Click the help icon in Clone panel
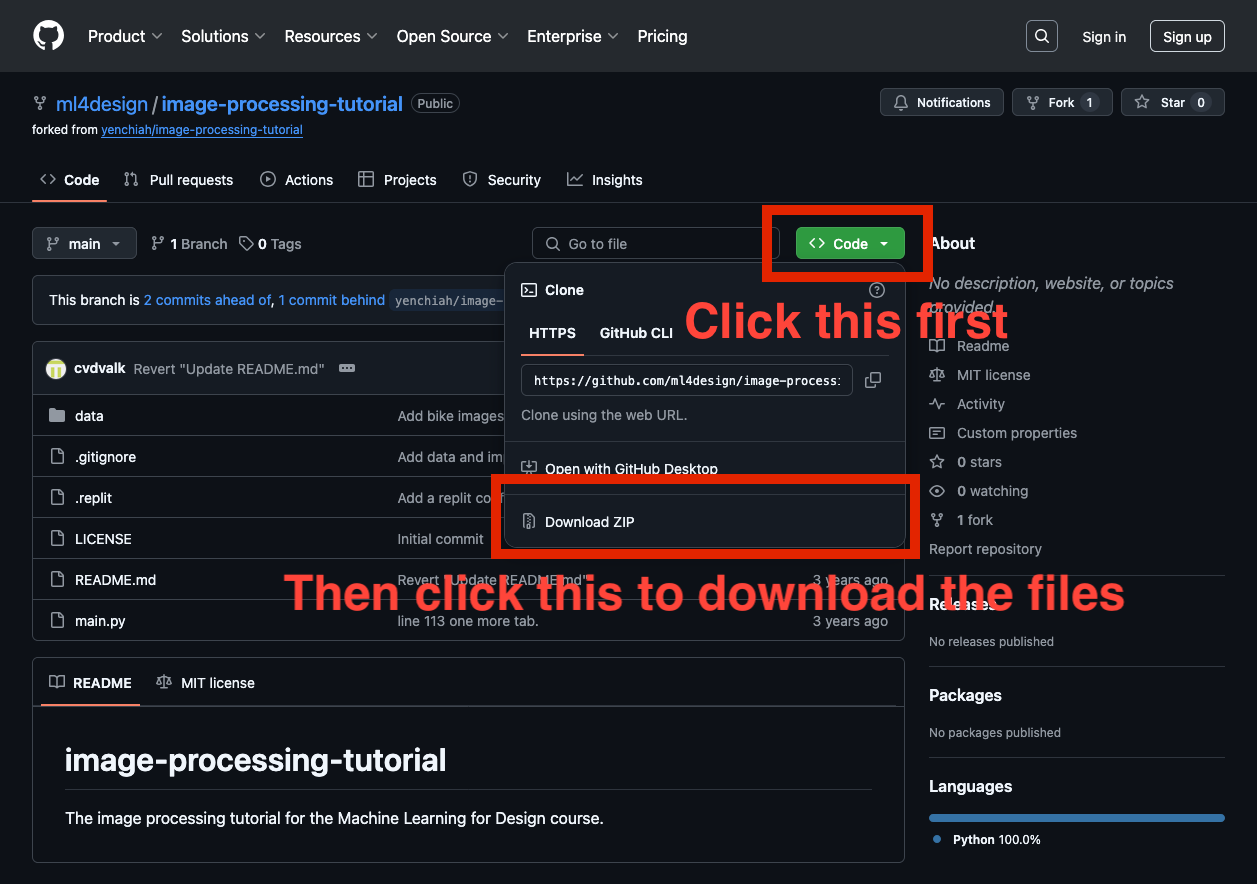Image resolution: width=1257 pixels, height=884 pixels. click(x=877, y=290)
